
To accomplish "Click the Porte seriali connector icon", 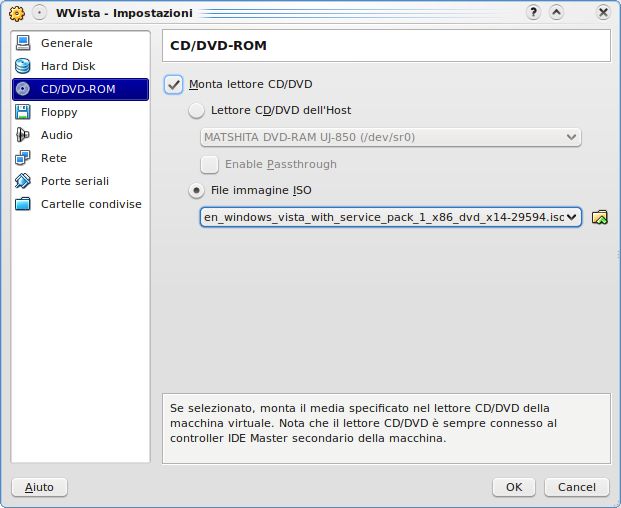I will coord(23,181).
